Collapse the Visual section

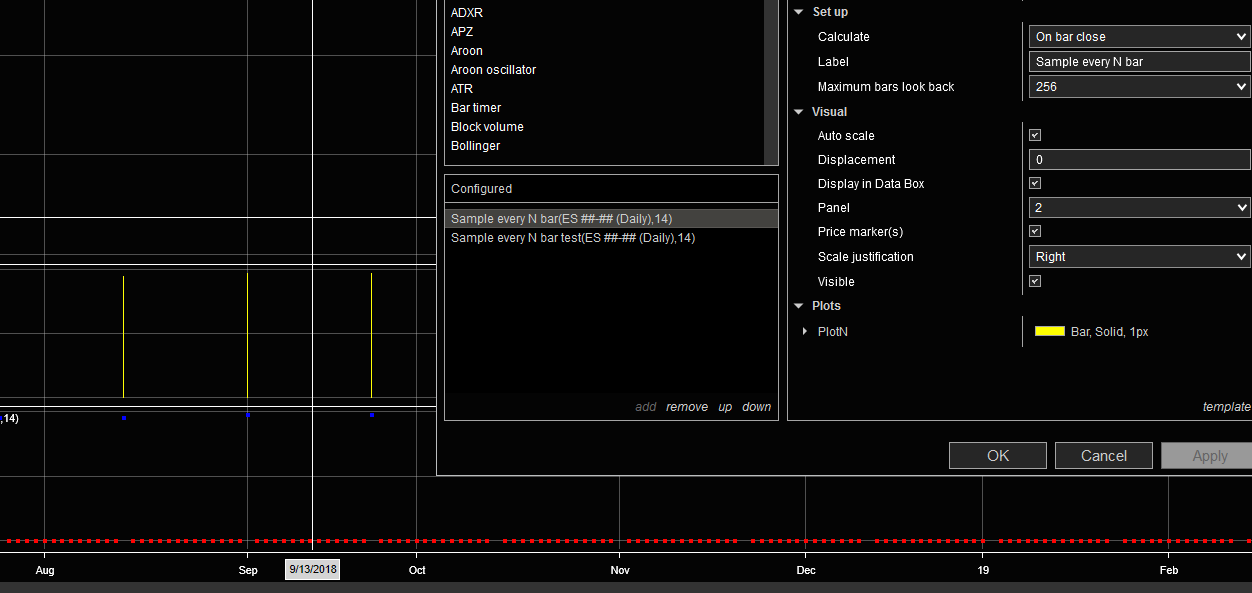tap(799, 112)
